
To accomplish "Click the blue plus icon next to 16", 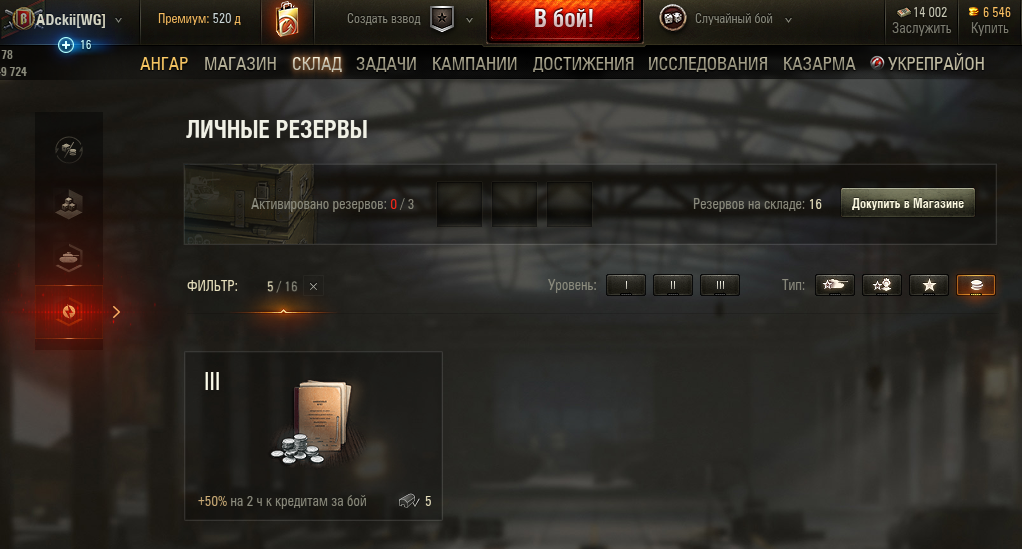I will (66, 45).
